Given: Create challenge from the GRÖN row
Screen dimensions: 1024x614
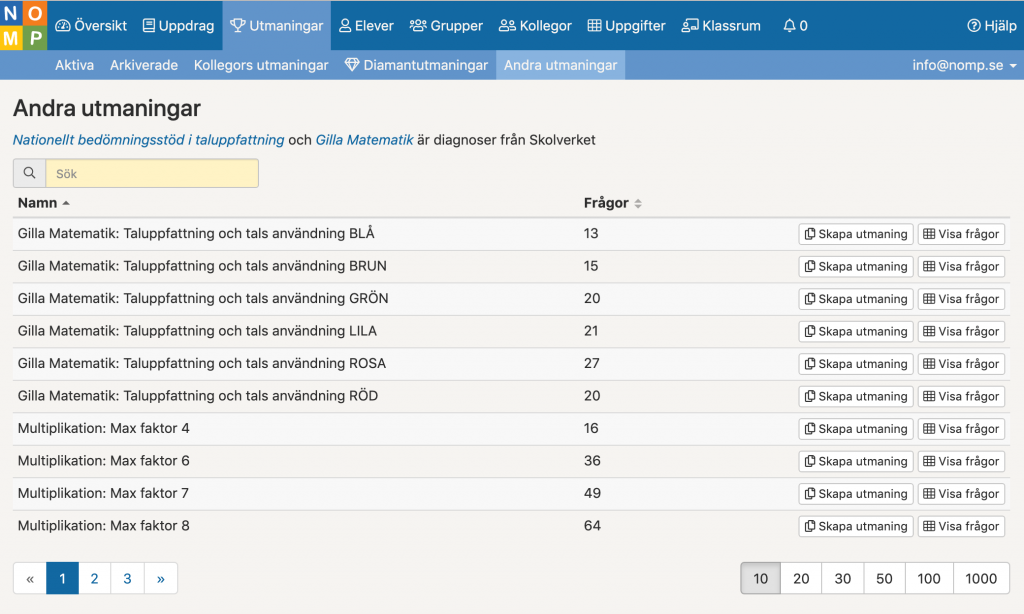Looking at the screenshot, I should pyautogui.click(x=856, y=299).
